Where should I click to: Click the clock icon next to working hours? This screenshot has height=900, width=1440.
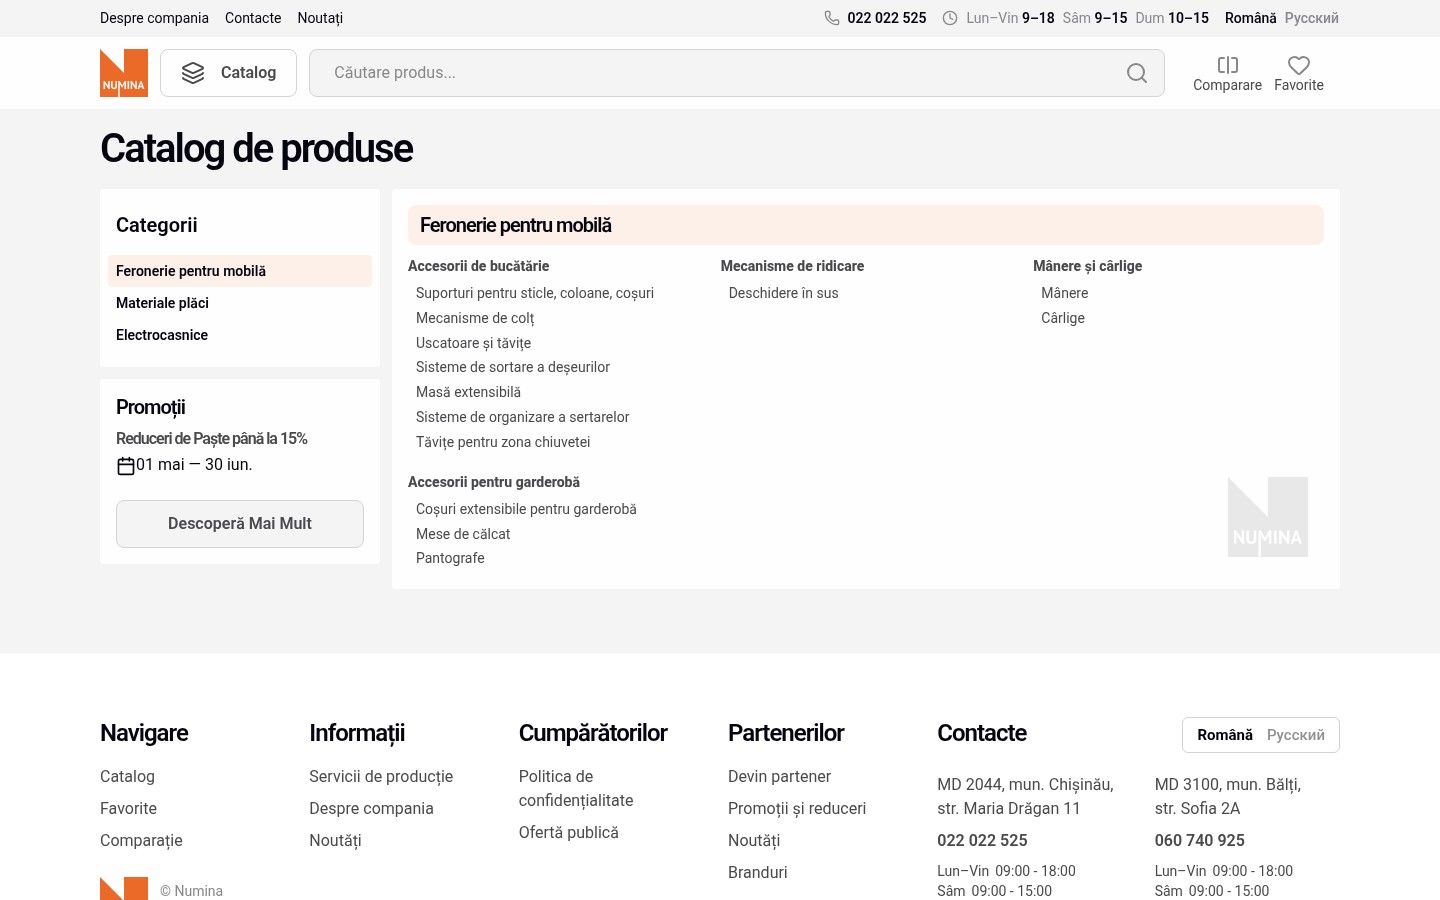(950, 18)
